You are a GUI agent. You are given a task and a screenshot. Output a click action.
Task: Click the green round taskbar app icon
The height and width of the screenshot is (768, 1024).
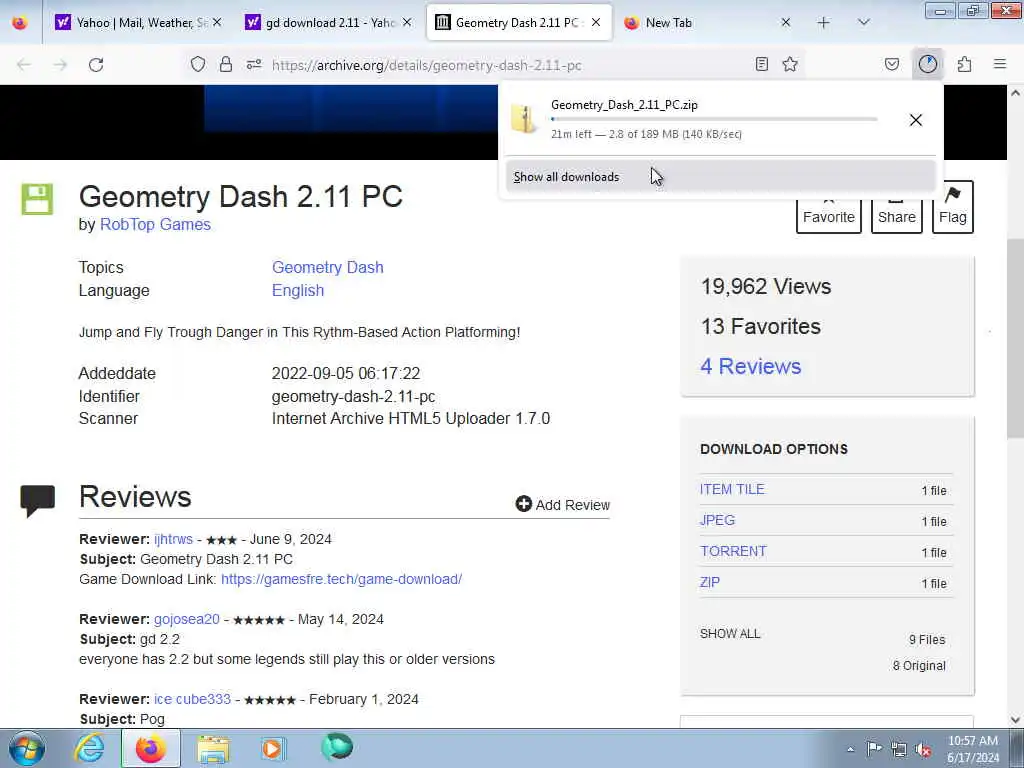click(x=337, y=747)
